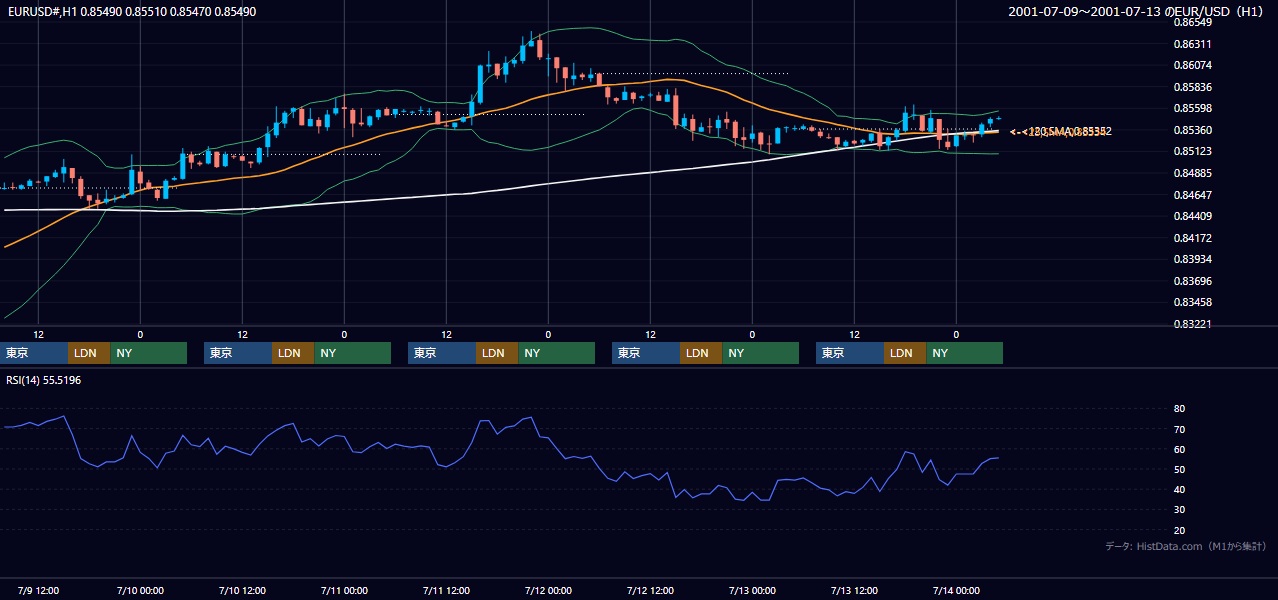Select the RSI(14) 55.5196 indicator label
This screenshot has width=1278, height=600.
pyautogui.click(x=44, y=380)
